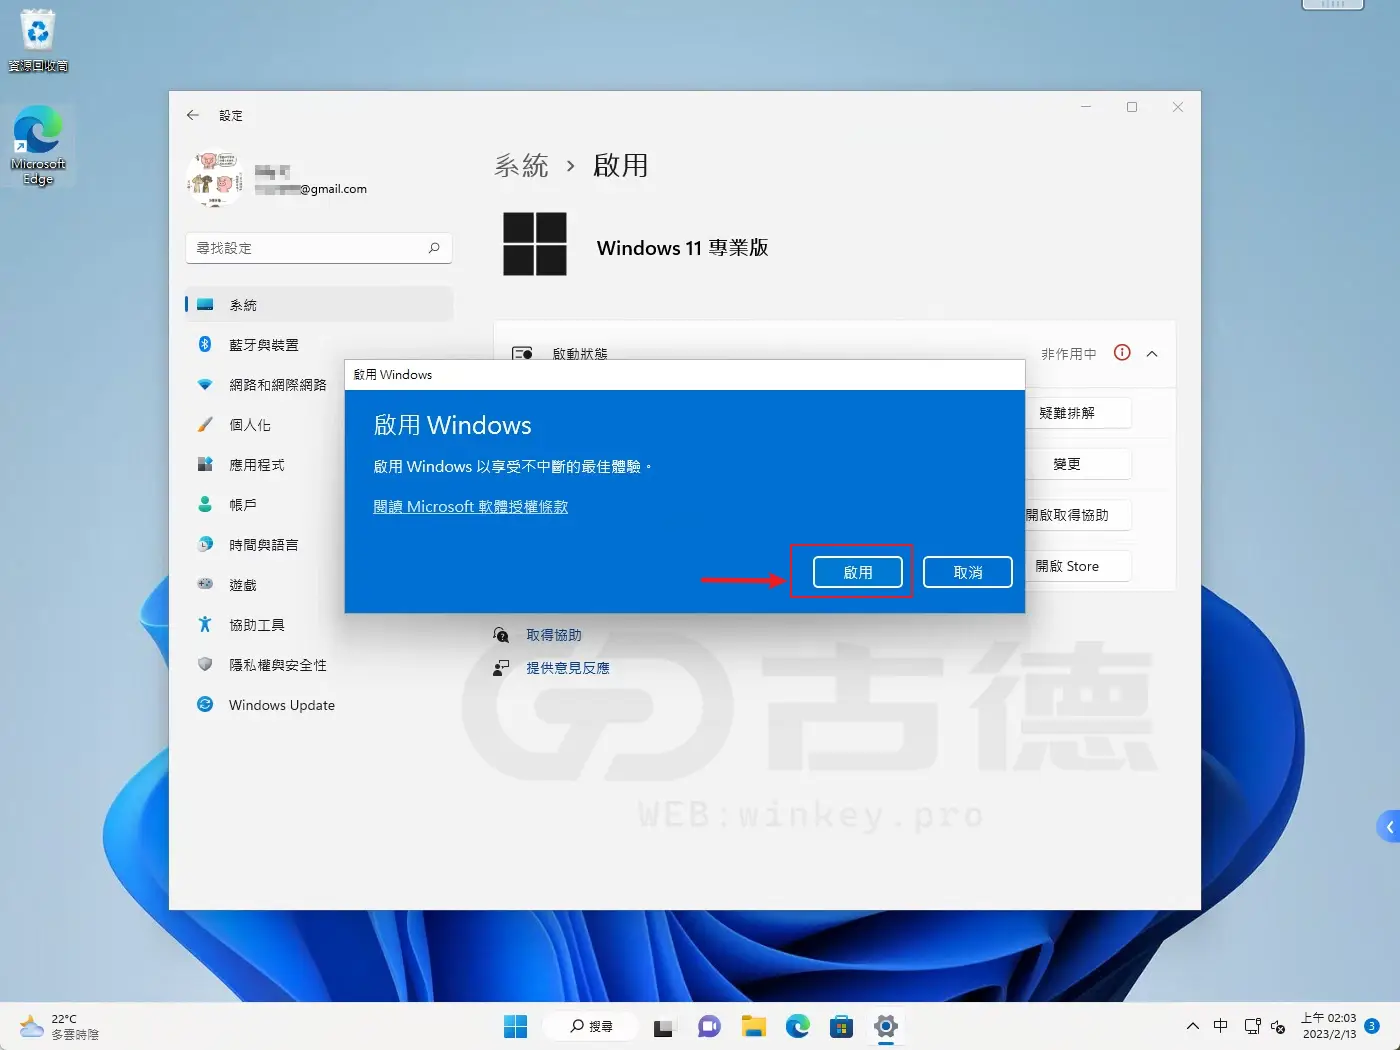Click the gaming controller icon
Viewport: 1400px width, 1050px height.
point(205,584)
